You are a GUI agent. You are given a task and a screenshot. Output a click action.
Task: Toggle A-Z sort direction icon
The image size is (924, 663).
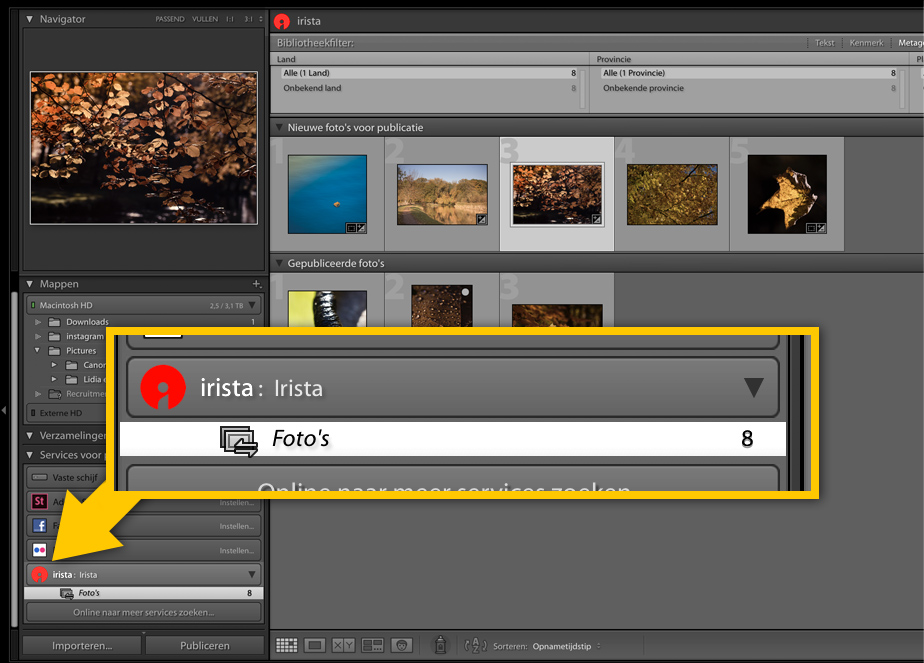[x=475, y=646]
